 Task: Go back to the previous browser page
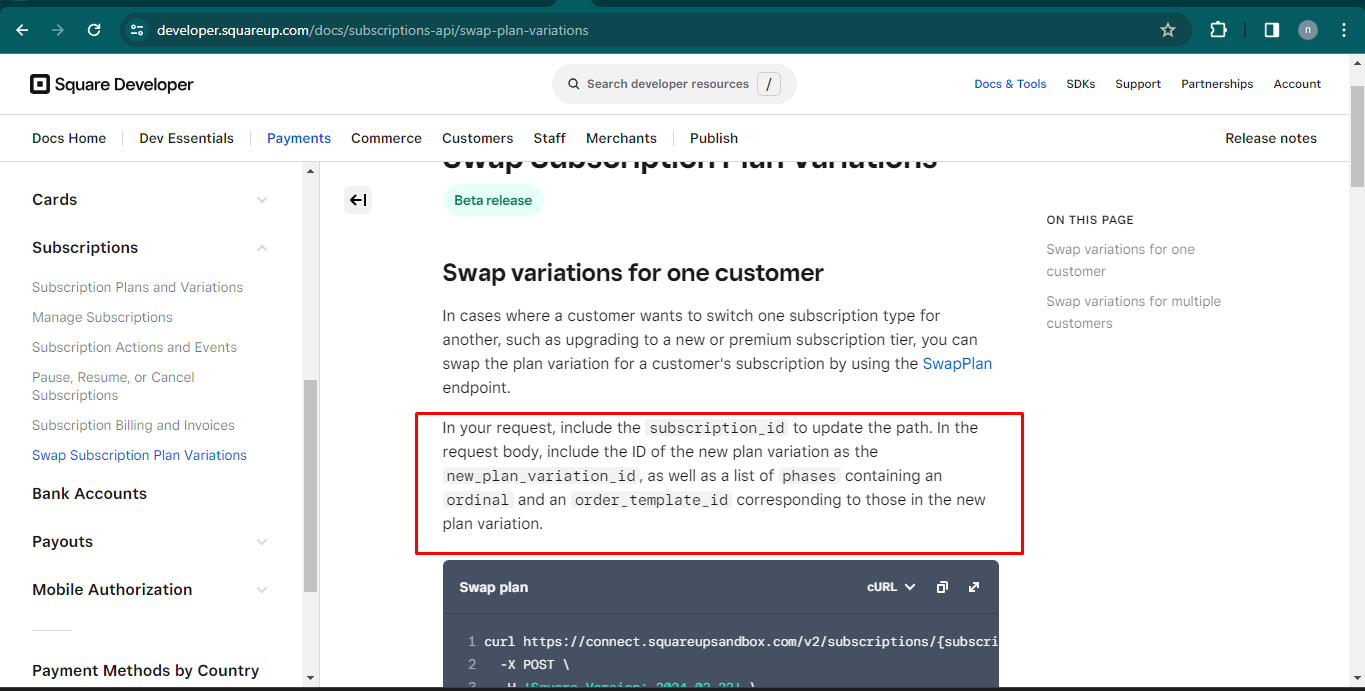click(22, 30)
